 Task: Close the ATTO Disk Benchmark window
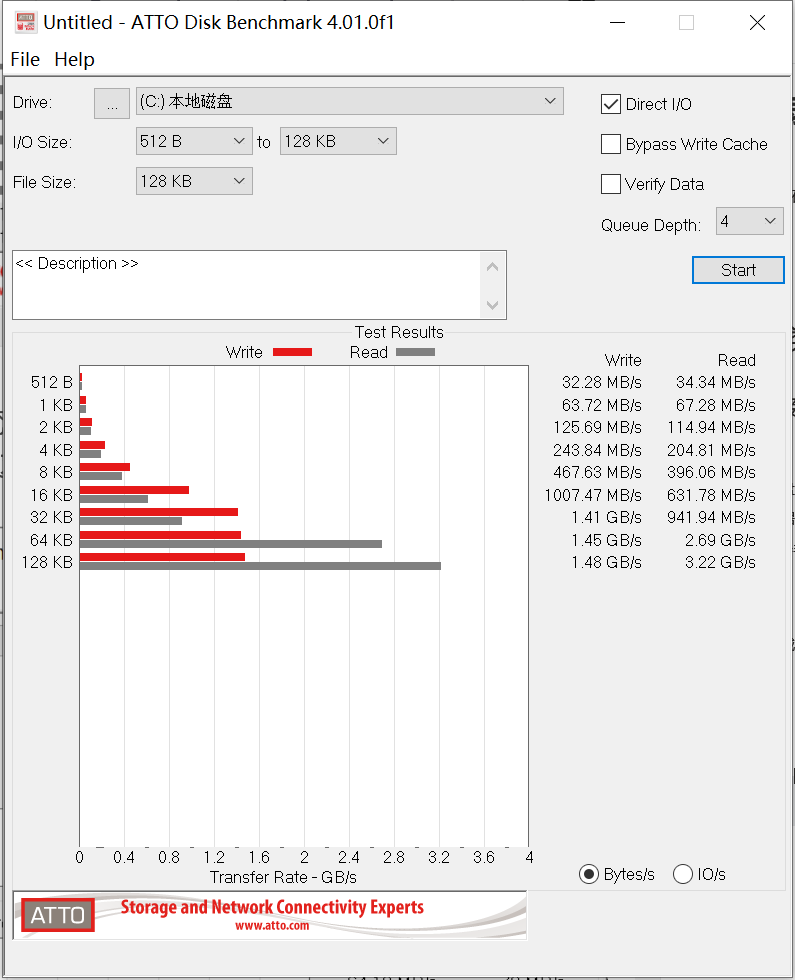pos(758,22)
